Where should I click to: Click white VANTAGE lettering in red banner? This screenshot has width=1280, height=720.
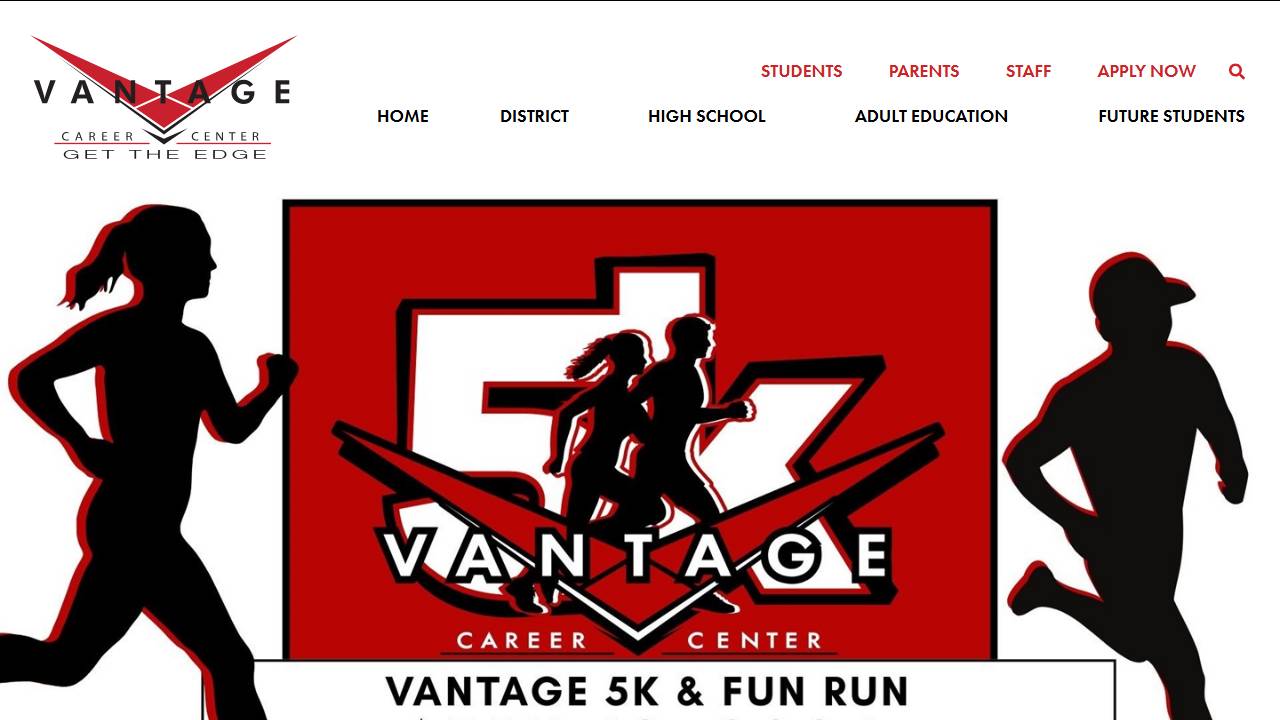(x=638, y=556)
